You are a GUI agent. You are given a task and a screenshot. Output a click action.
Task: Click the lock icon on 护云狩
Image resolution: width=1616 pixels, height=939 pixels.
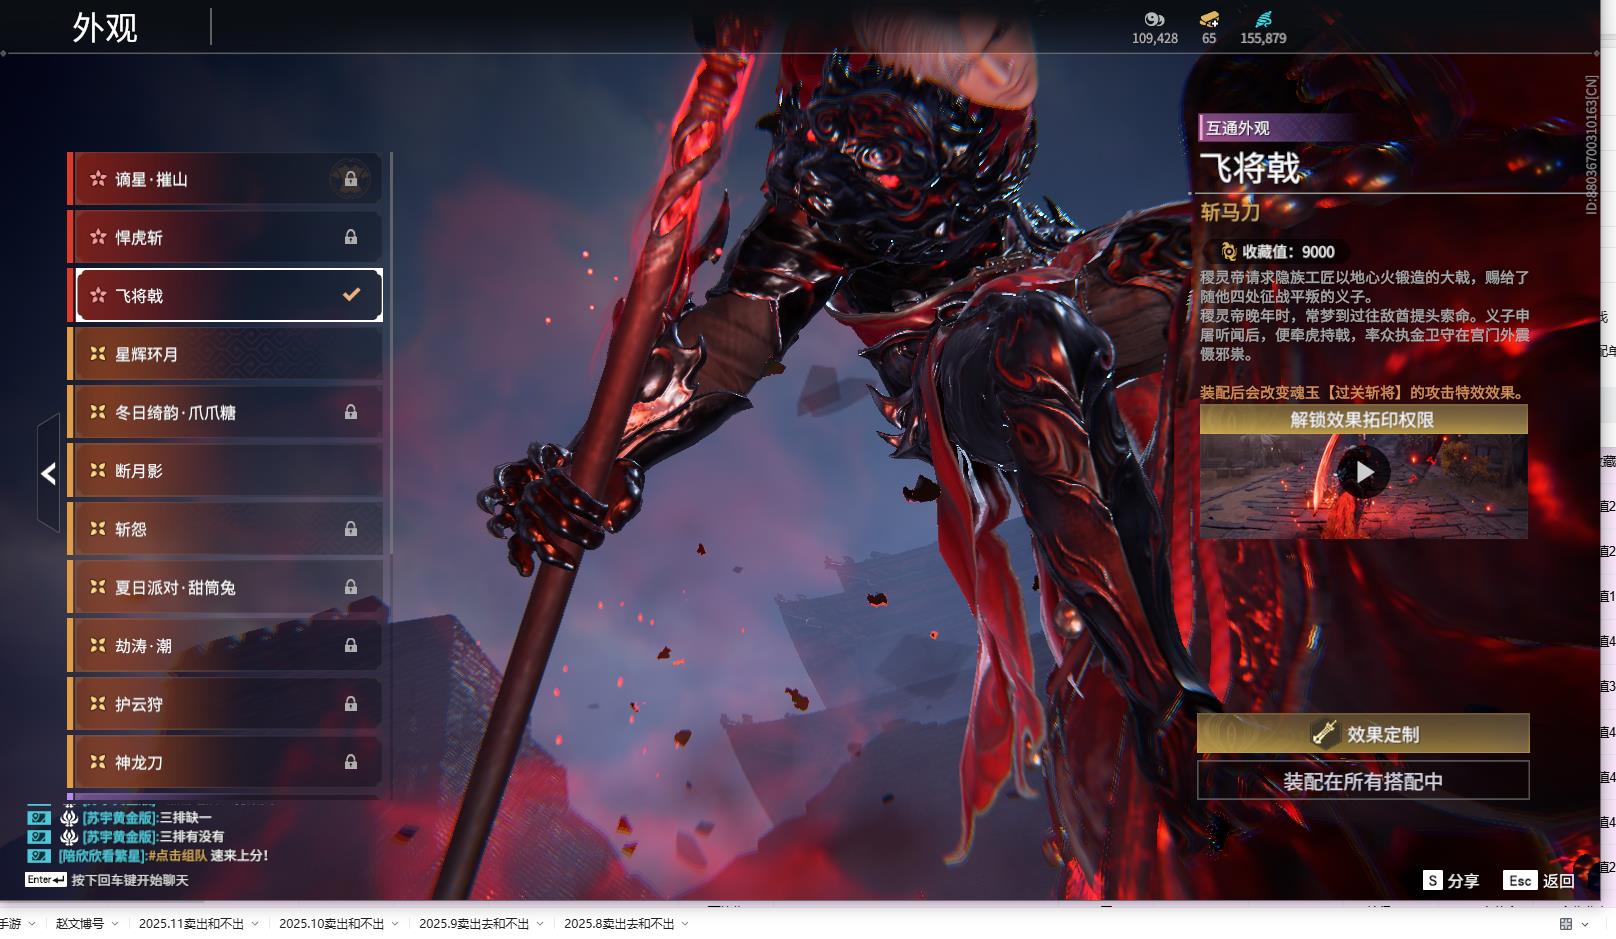point(351,704)
